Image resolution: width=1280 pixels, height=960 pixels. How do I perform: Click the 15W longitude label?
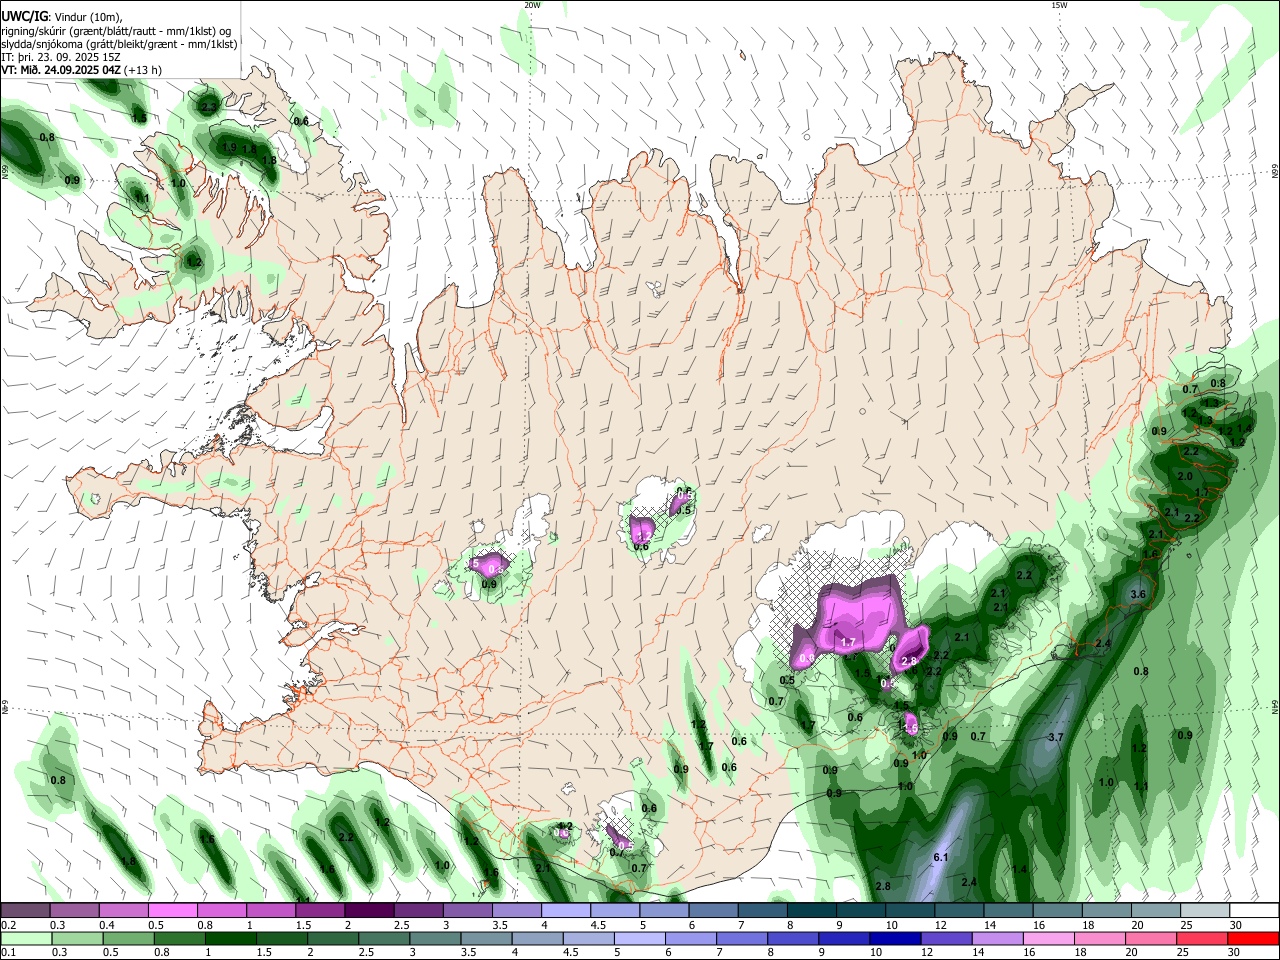pyautogui.click(x=1059, y=5)
